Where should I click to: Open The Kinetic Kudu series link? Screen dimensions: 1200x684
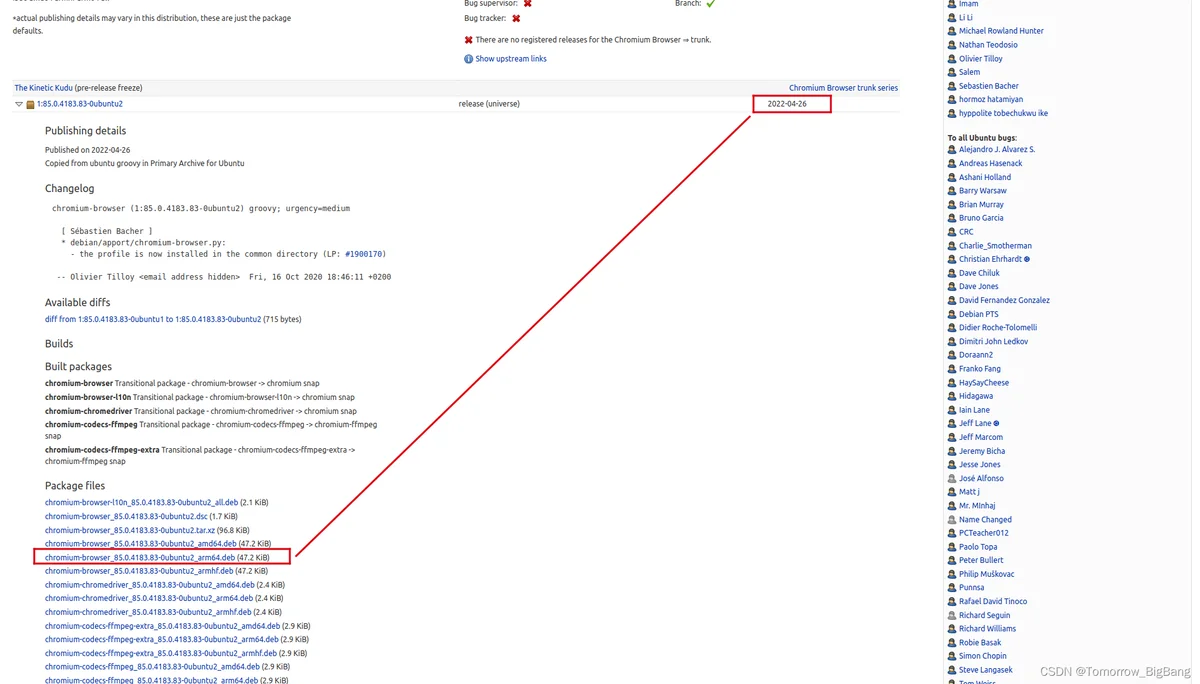(43, 88)
